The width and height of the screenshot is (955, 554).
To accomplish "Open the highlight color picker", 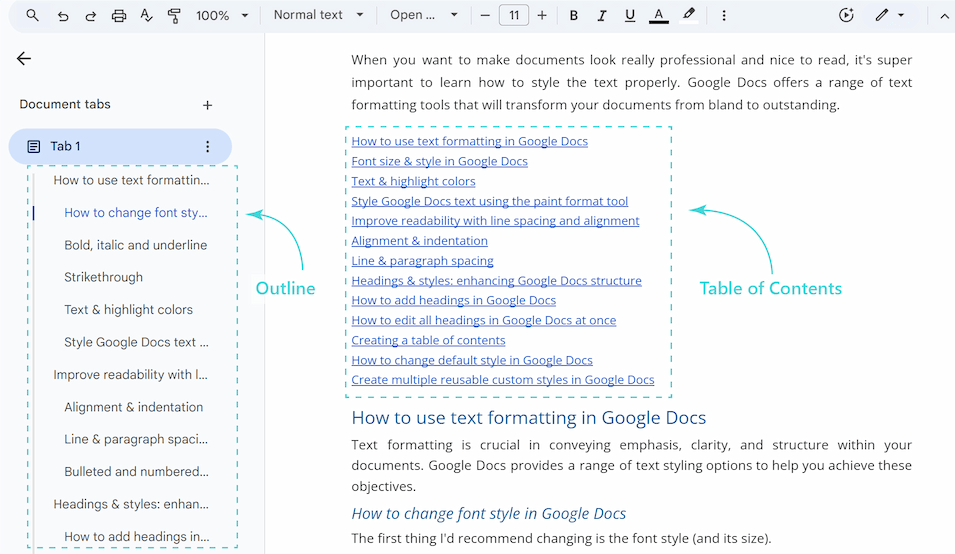I will click(689, 15).
